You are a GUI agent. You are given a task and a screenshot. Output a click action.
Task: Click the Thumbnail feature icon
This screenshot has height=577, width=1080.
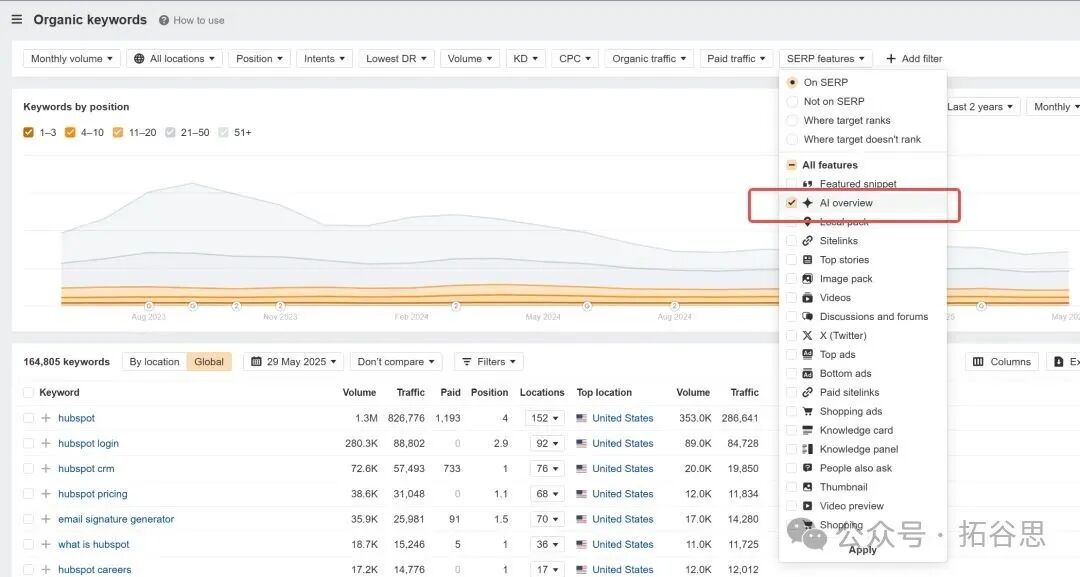click(x=807, y=487)
